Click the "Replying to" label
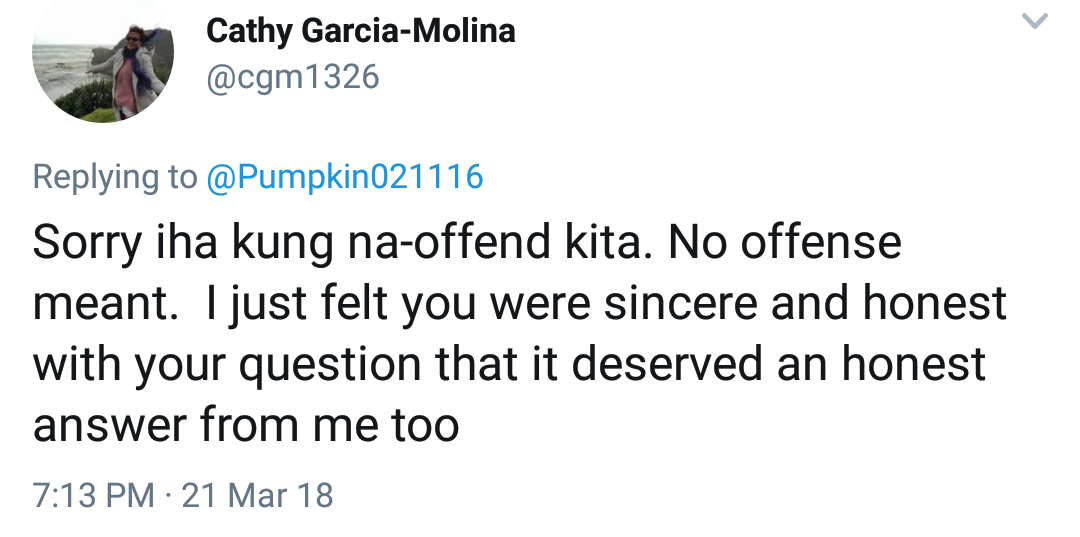 coord(115,177)
